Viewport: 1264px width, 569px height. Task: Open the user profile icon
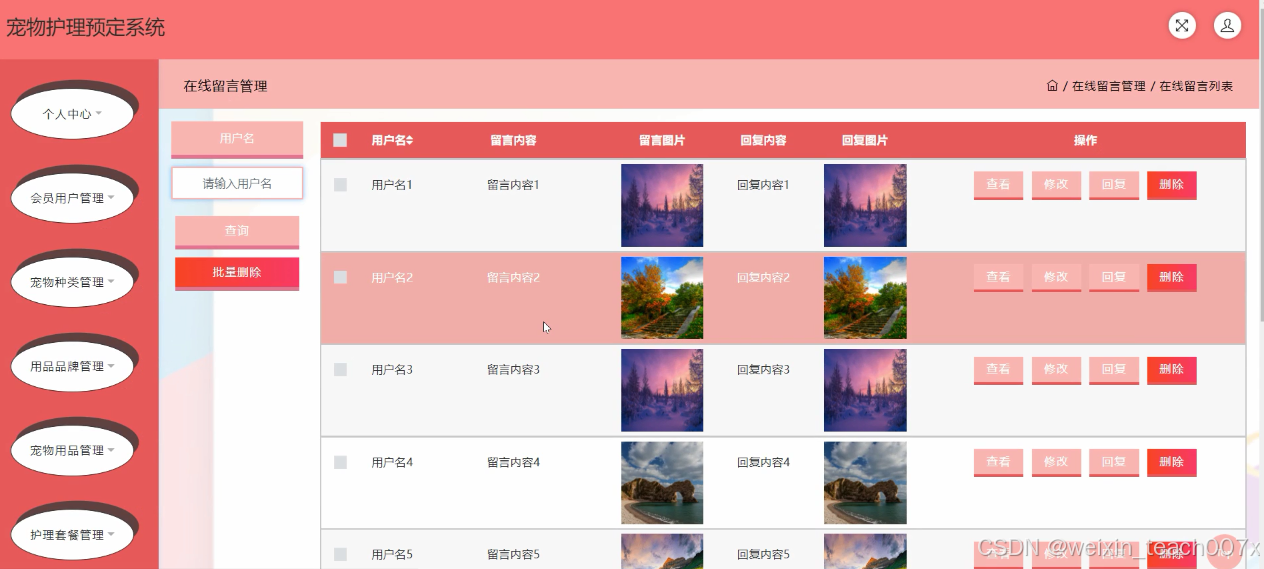coord(1227,26)
